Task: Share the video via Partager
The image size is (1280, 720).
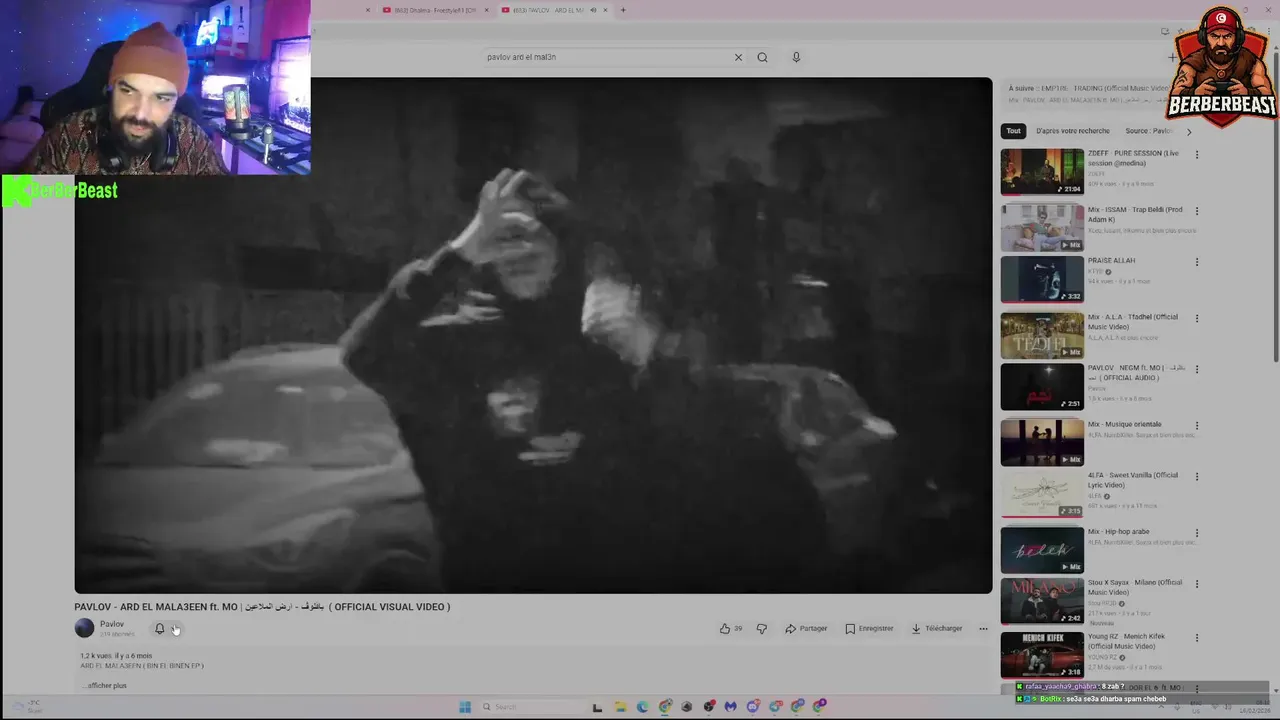Action: coord(806,628)
